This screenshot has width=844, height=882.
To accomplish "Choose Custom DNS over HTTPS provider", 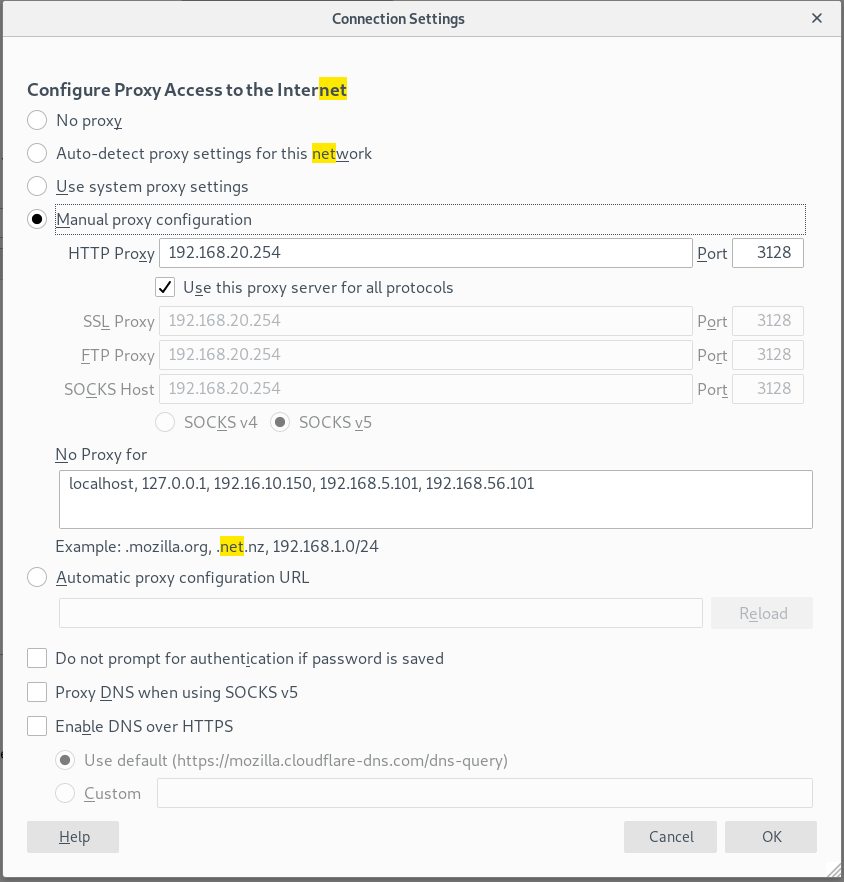I will 65,793.
